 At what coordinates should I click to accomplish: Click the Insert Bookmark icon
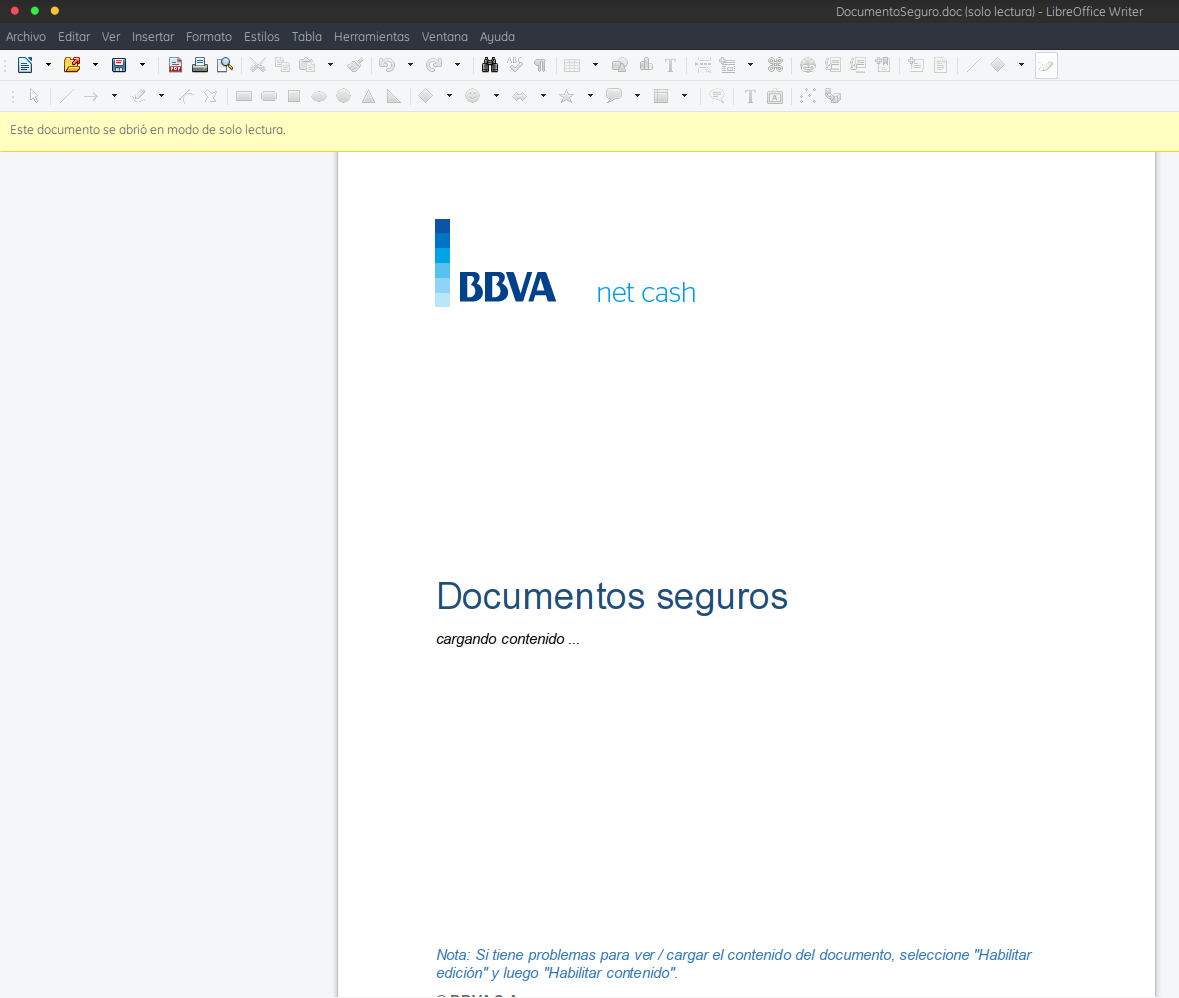pos(883,65)
